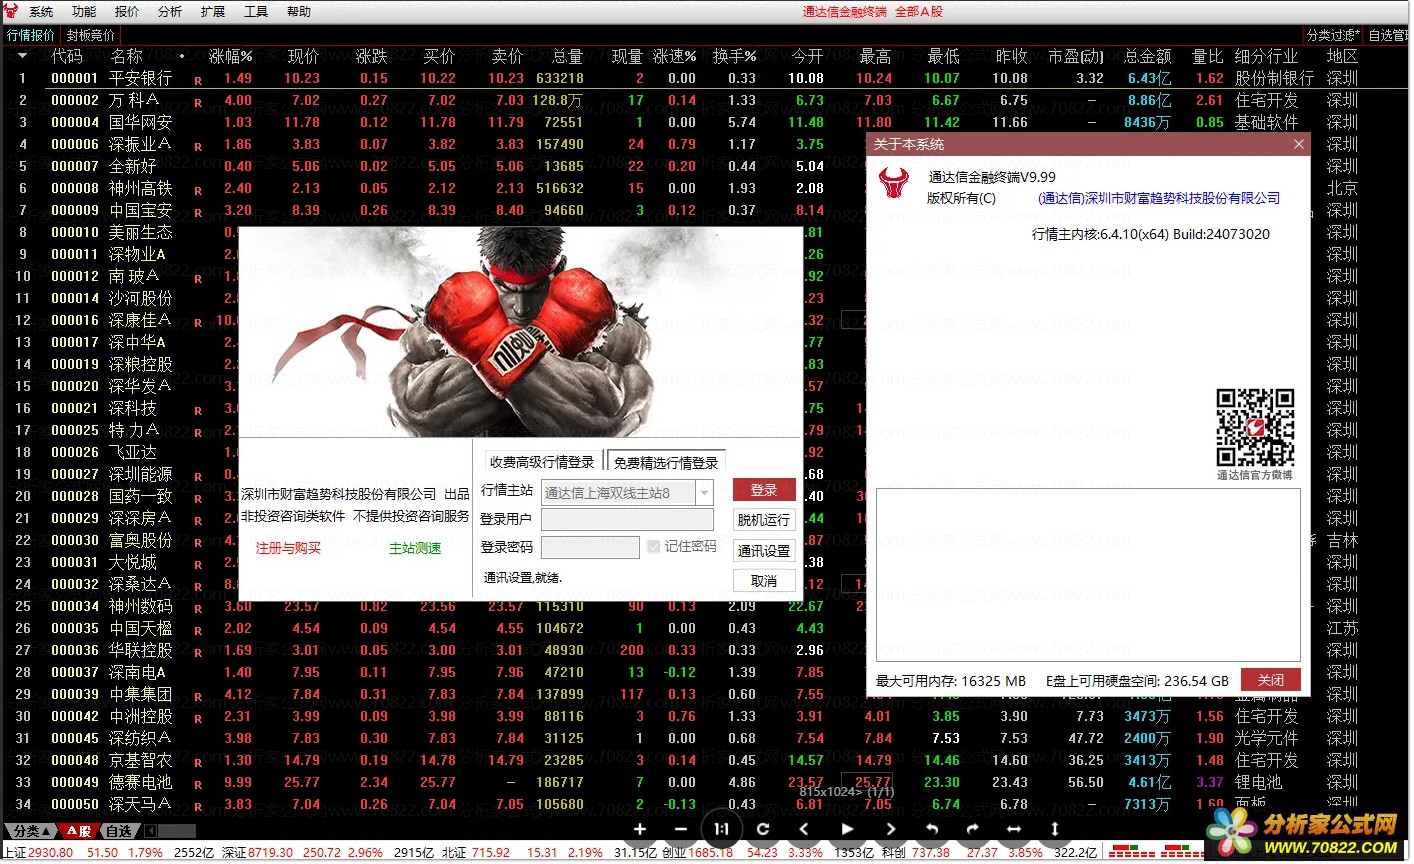Open the 报价 menu

(127, 12)
